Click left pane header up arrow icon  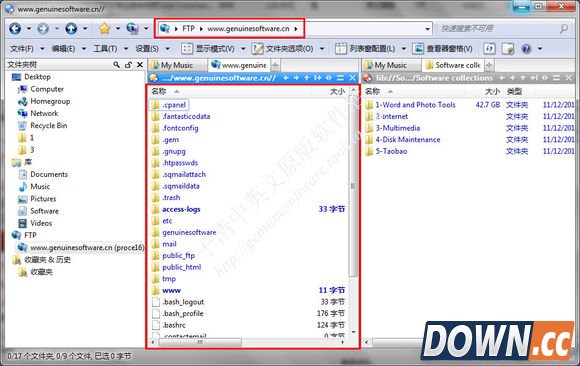pyautogui.click(x=307, y=78)
